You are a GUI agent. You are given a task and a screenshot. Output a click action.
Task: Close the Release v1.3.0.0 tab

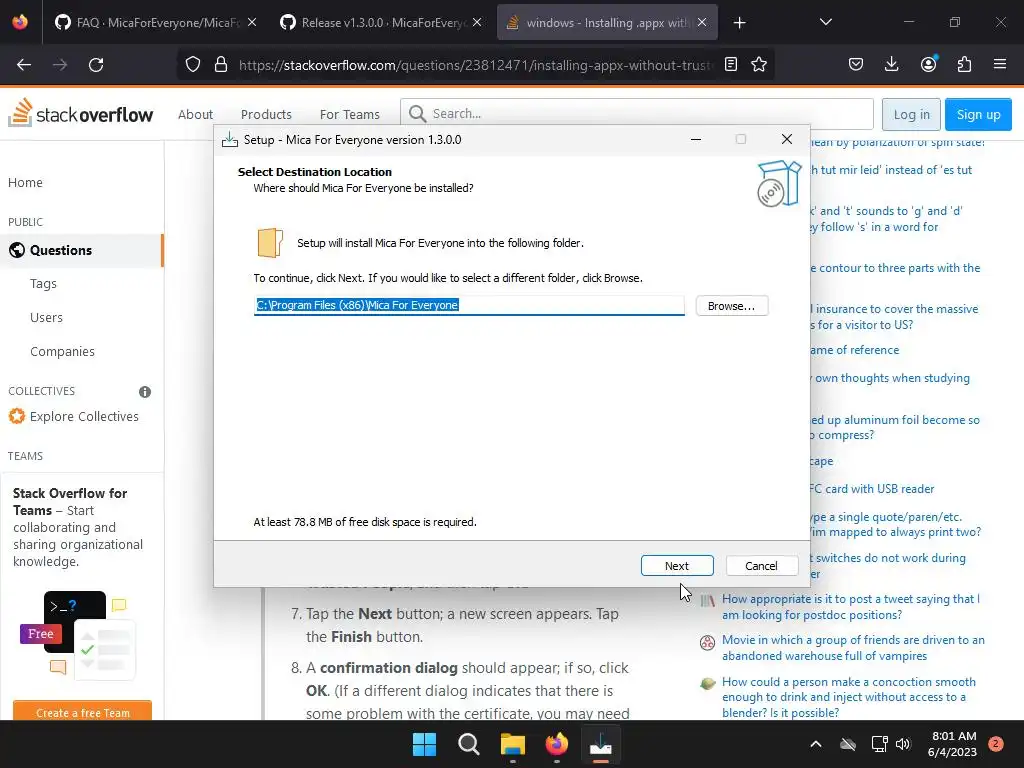(477, 22)
